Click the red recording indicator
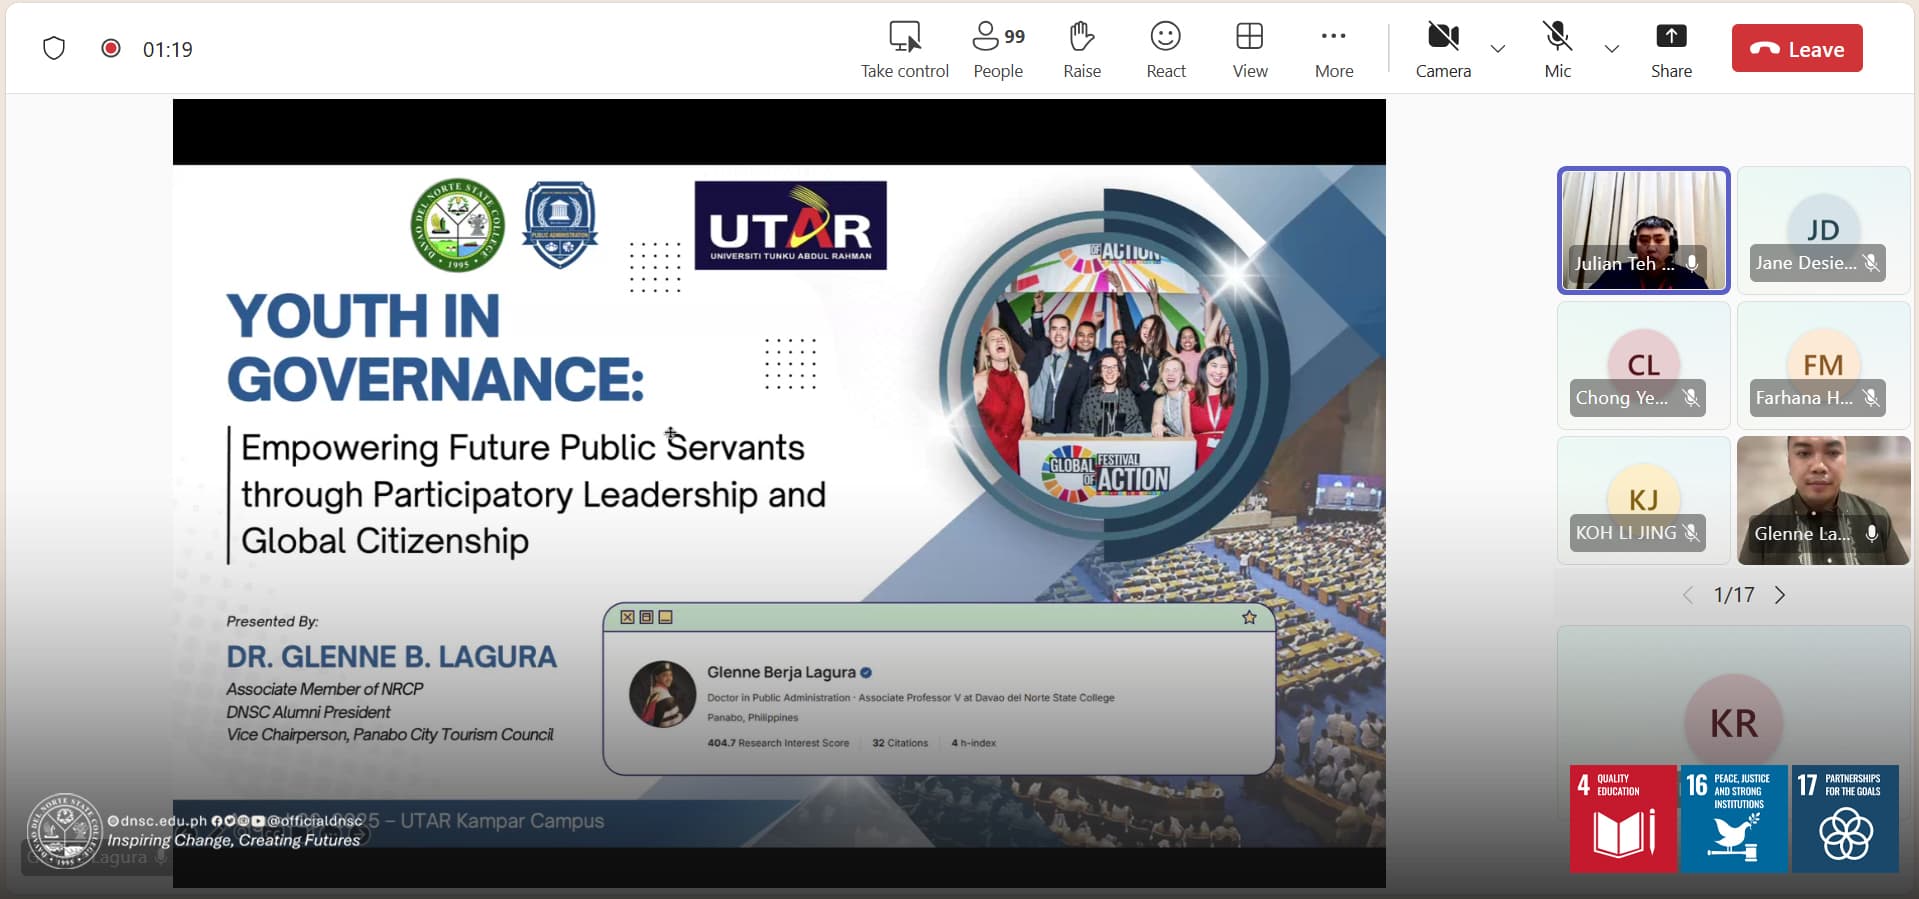 (x=111, y=48)
